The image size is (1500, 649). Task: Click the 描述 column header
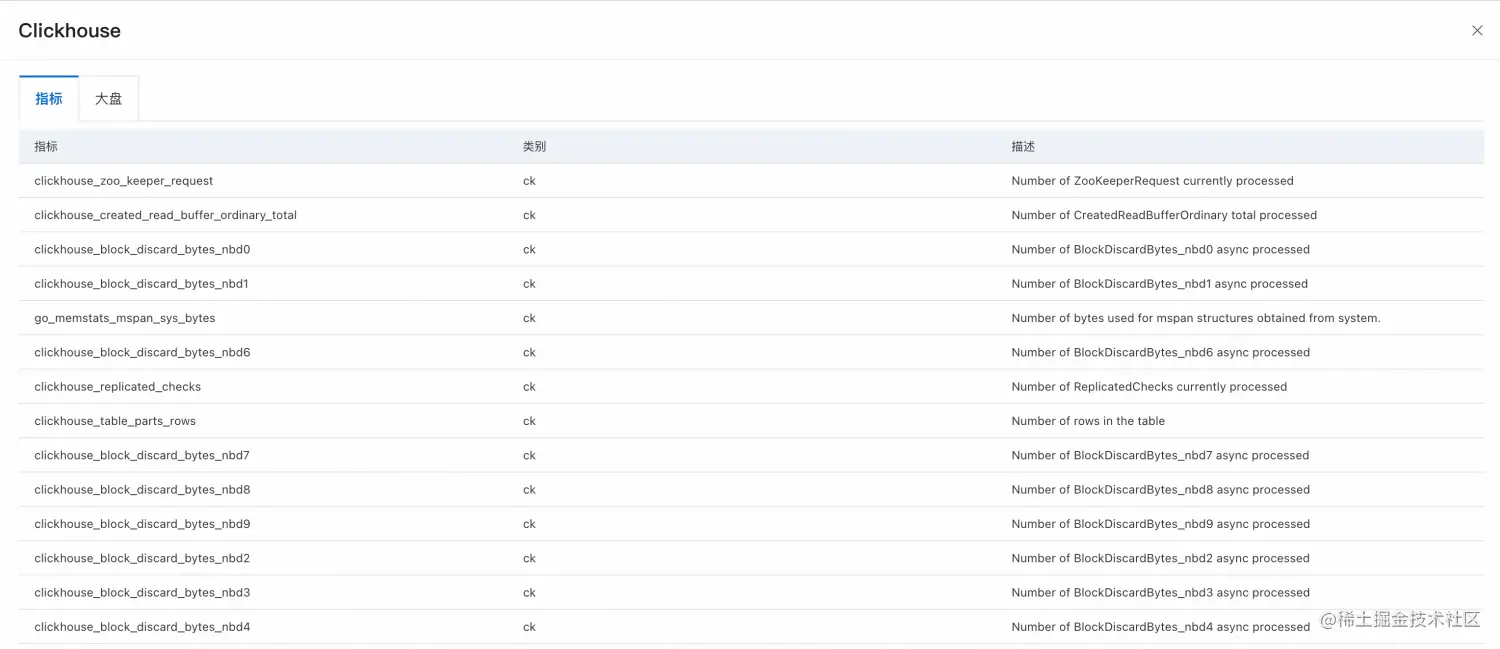(x=1023, y=146)
